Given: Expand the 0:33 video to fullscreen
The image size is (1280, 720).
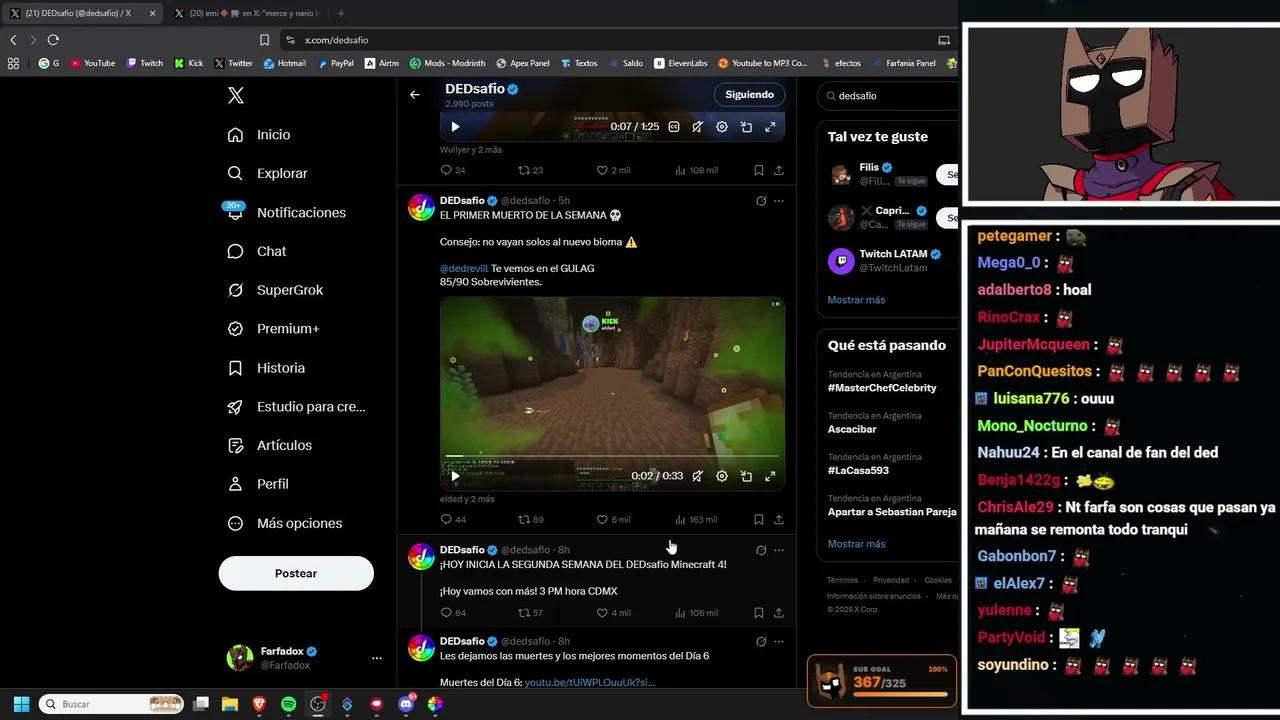Looking at the screenshot, I should (x=770, y=476).
